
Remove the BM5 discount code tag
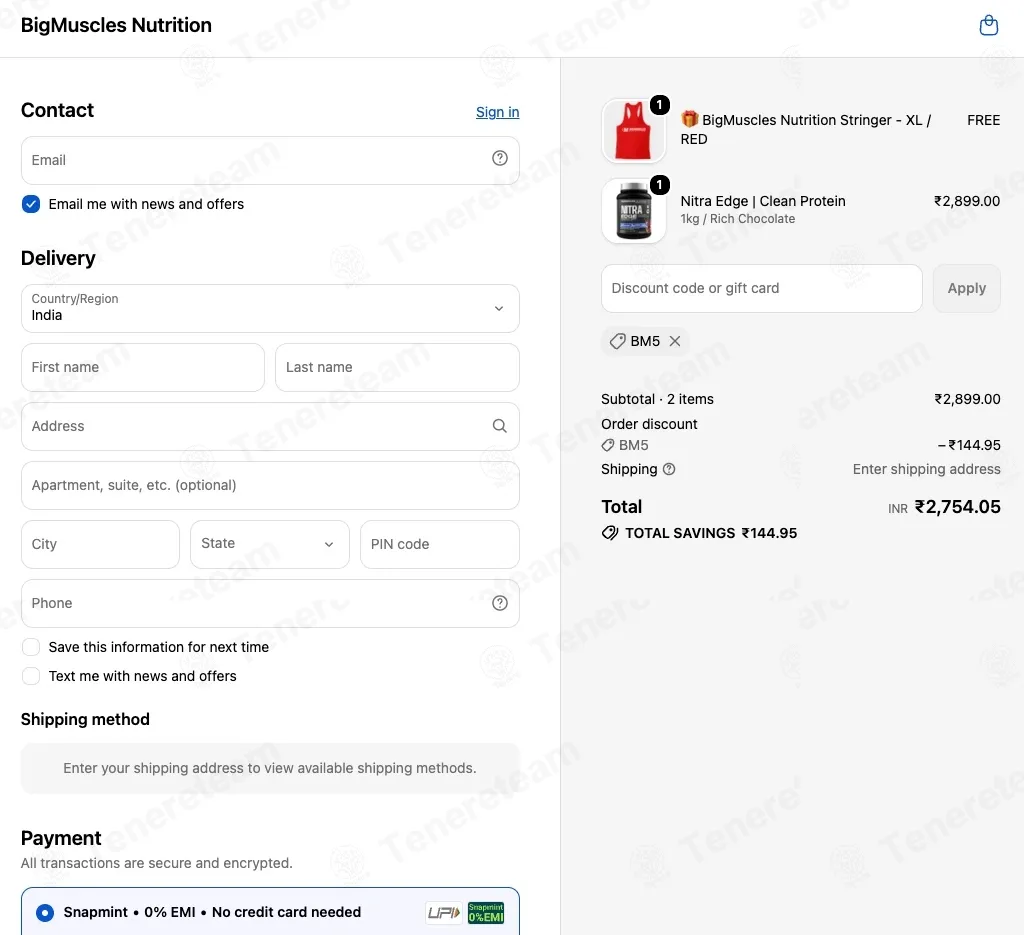pyautogui.click(x=675, y=341)
